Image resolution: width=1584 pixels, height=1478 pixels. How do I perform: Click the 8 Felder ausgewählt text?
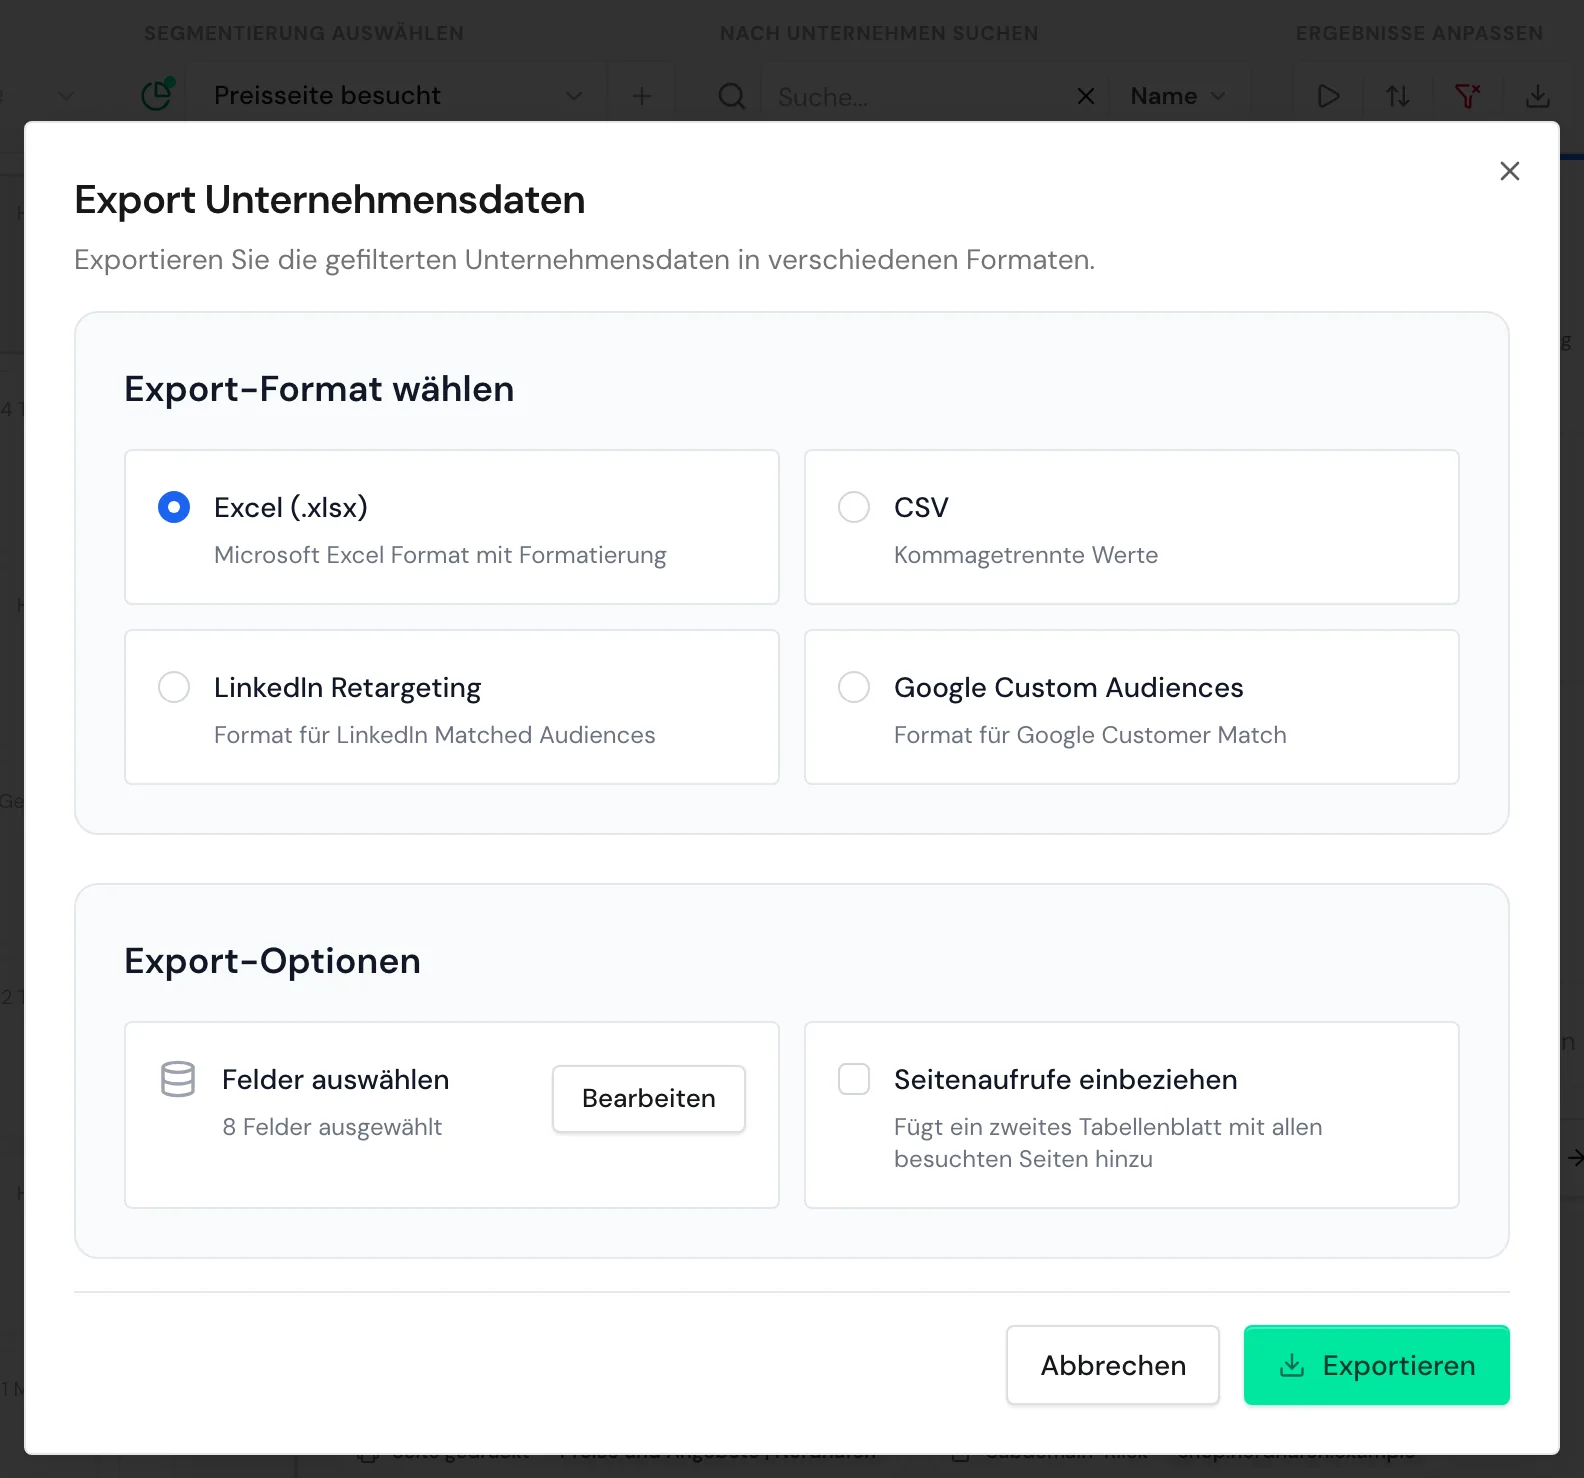pyautogui.click(x=332, y=1127)
